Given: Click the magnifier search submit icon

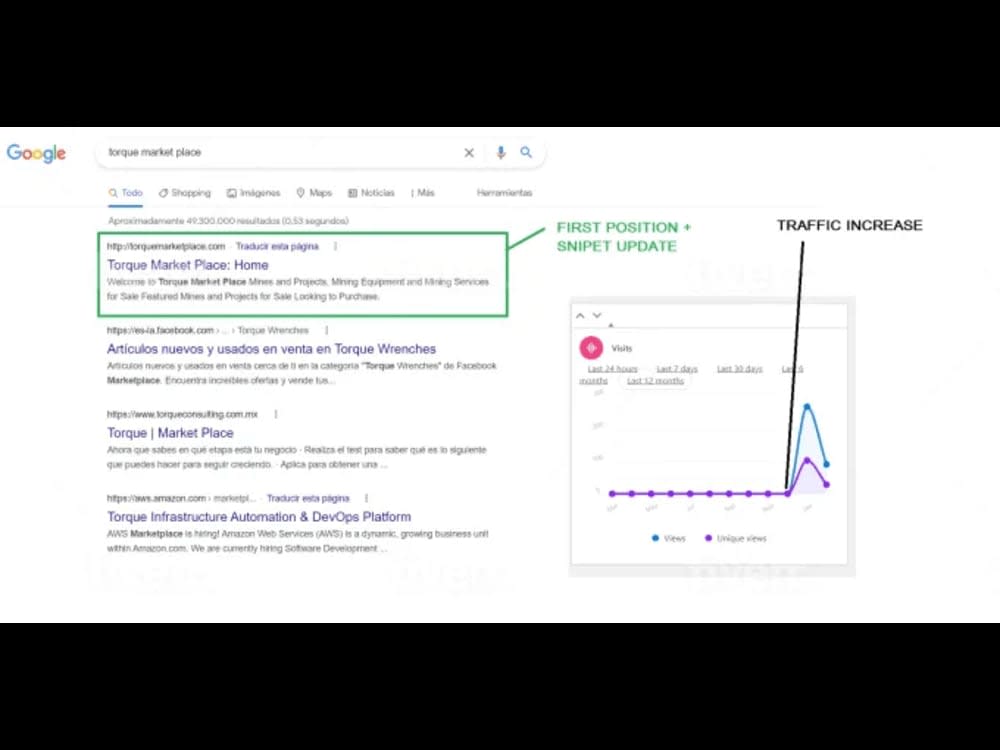Looking at the screenshot, I should (x=526, y=152).
